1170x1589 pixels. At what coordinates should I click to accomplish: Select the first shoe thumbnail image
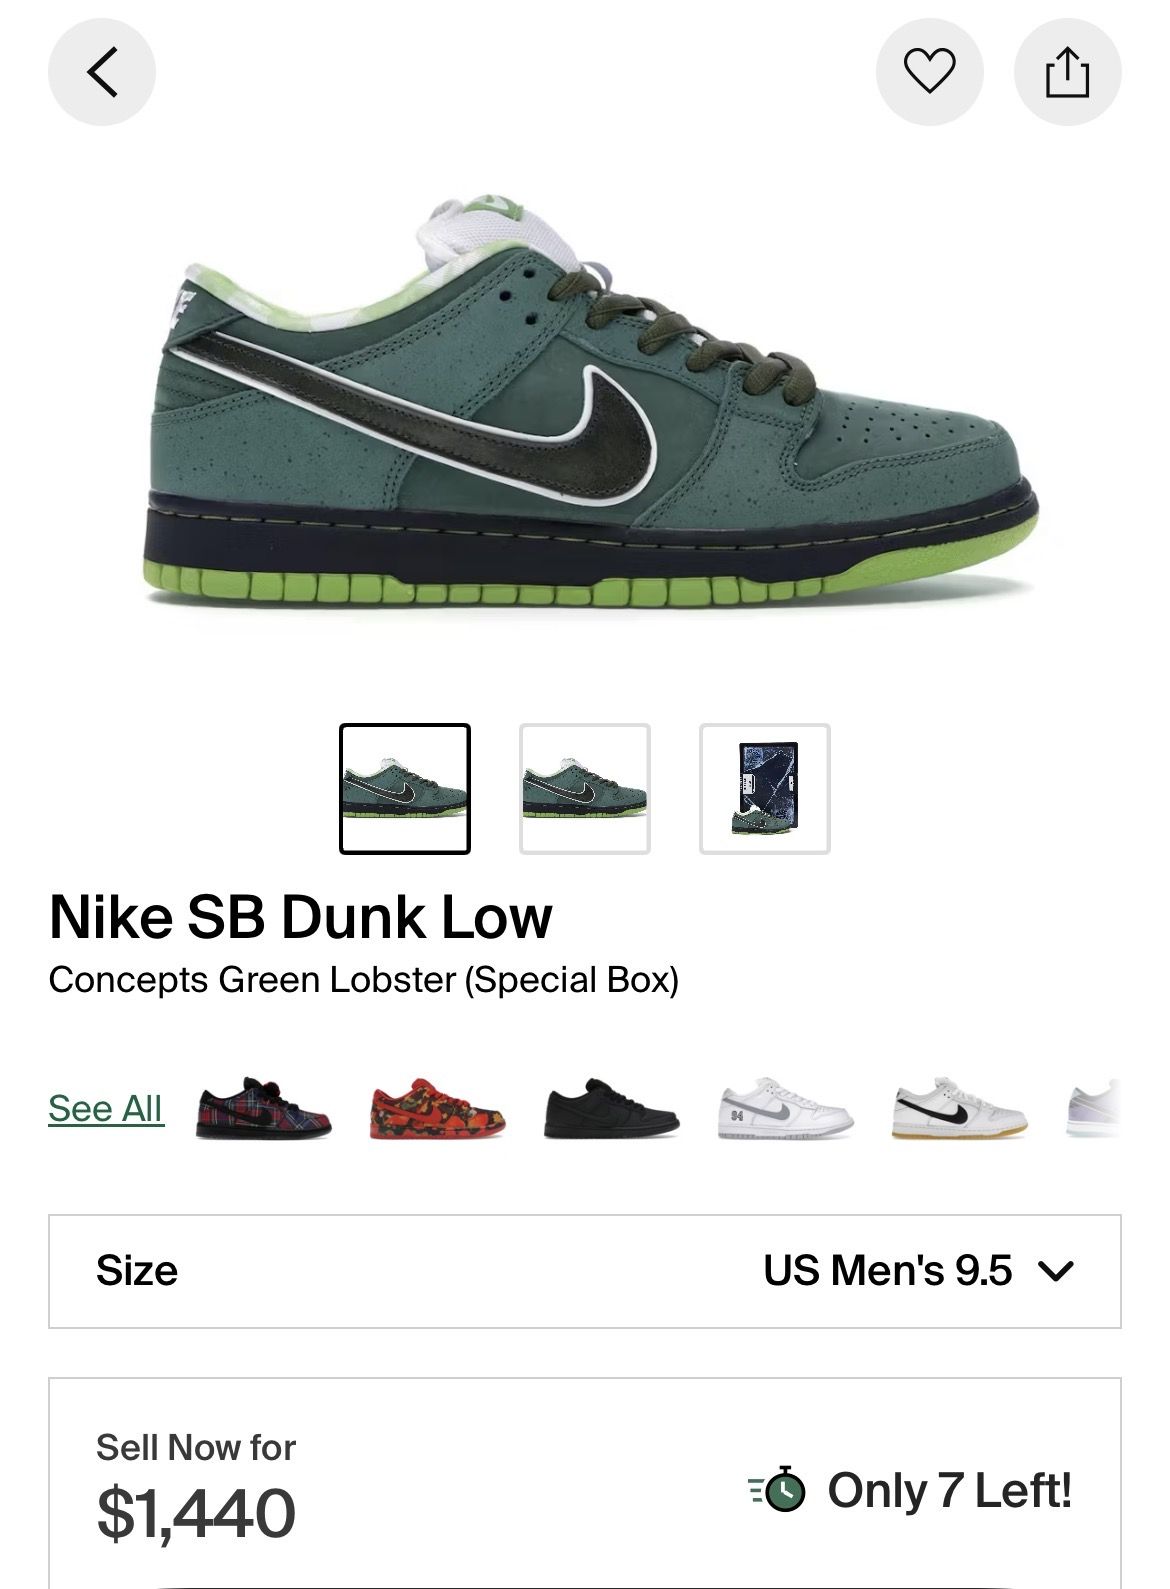[405, 789]
